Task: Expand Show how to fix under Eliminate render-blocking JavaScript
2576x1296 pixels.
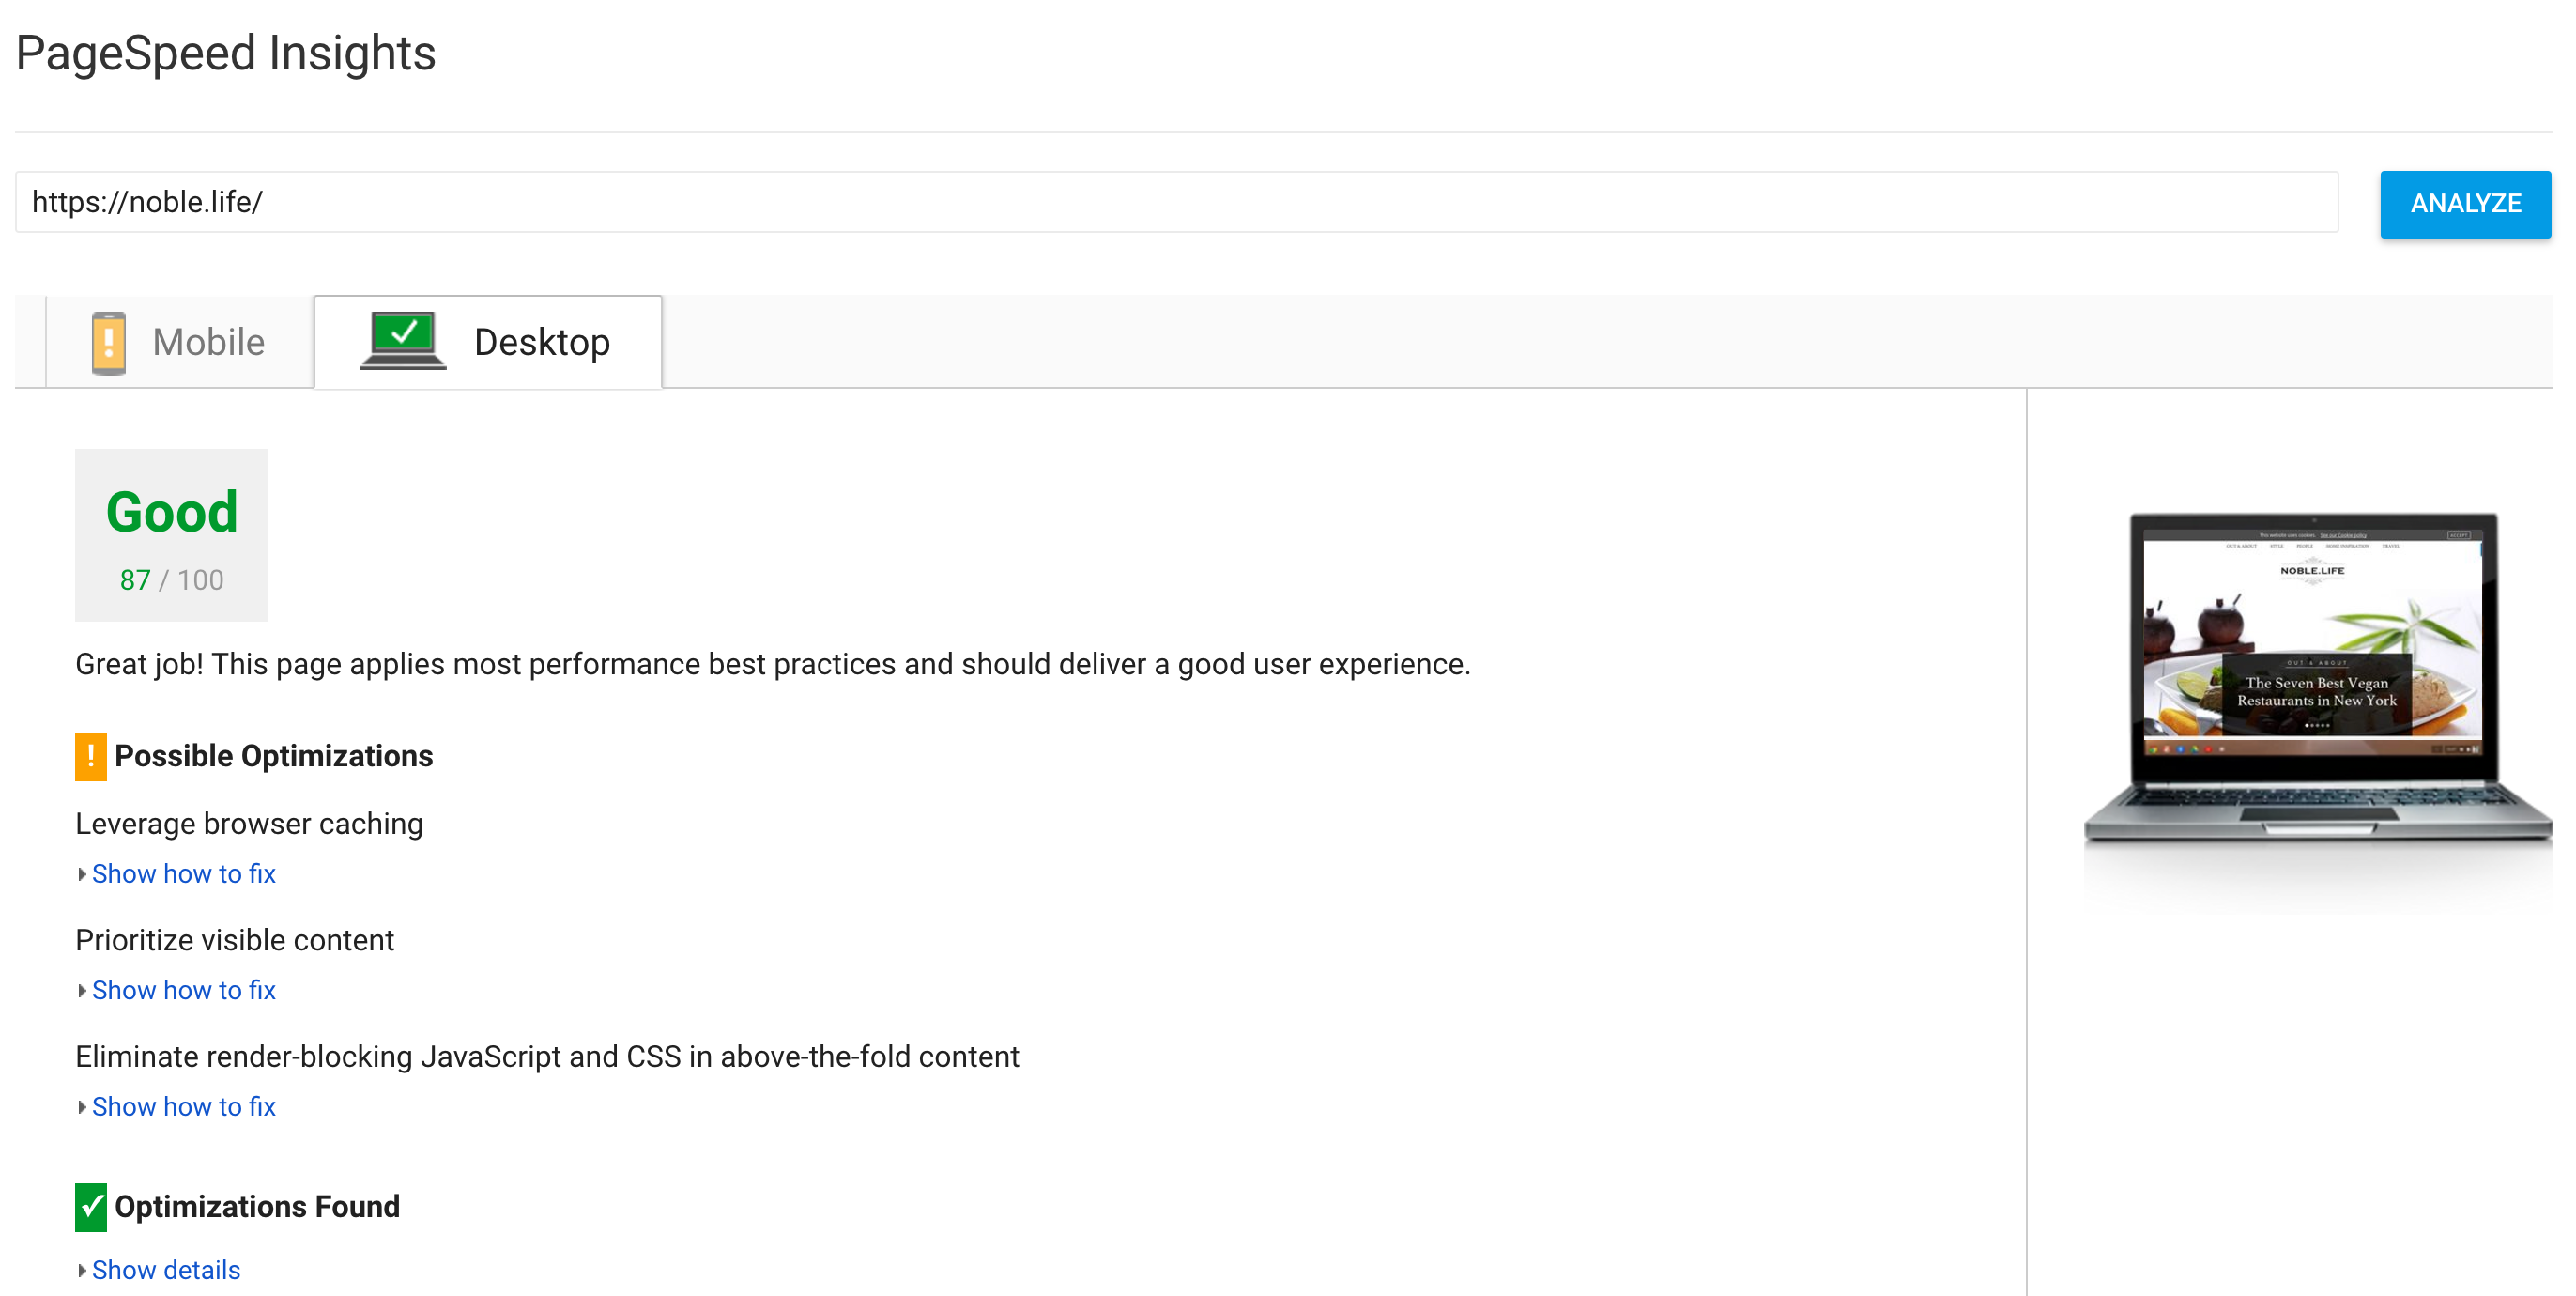Action: click(183, 1107)
